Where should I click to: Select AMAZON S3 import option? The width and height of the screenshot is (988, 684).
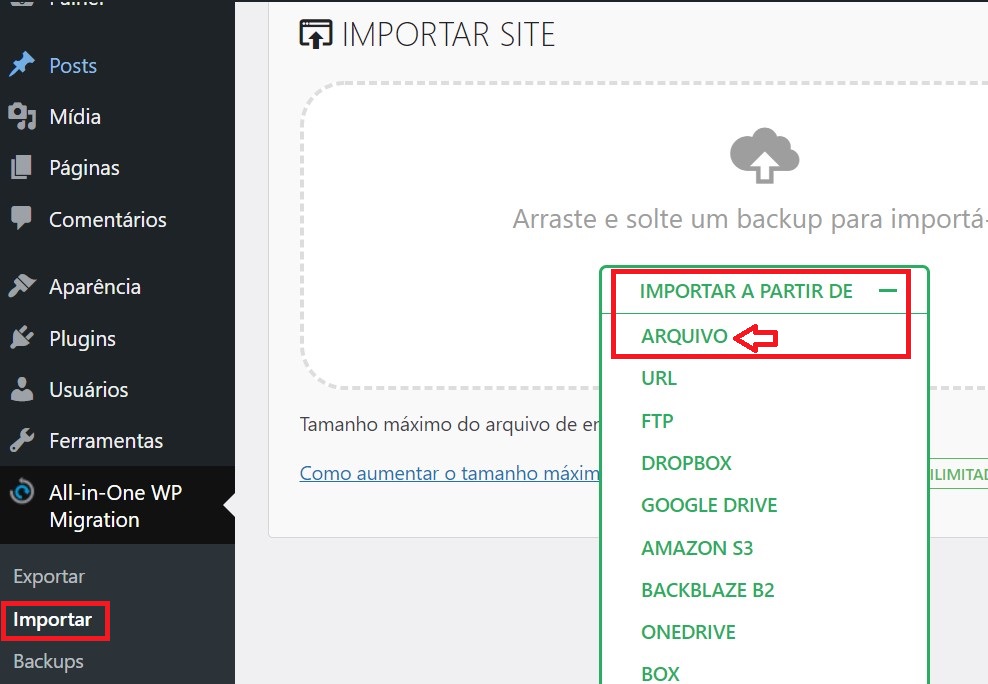click(x=697, y=548)
